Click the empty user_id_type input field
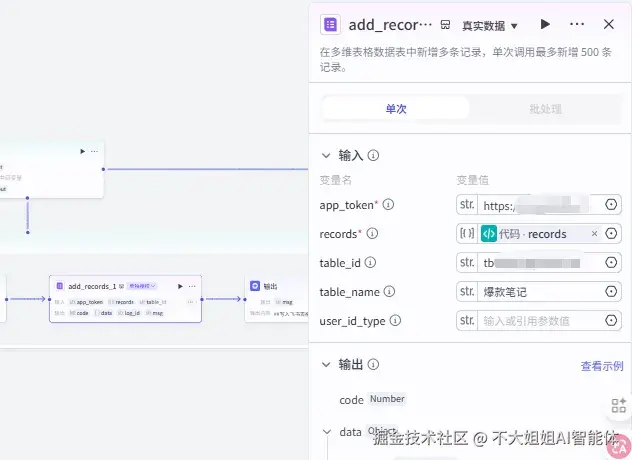Image resolution: width=632 pixels, height=460 pixels. click(x=539, y=321)
